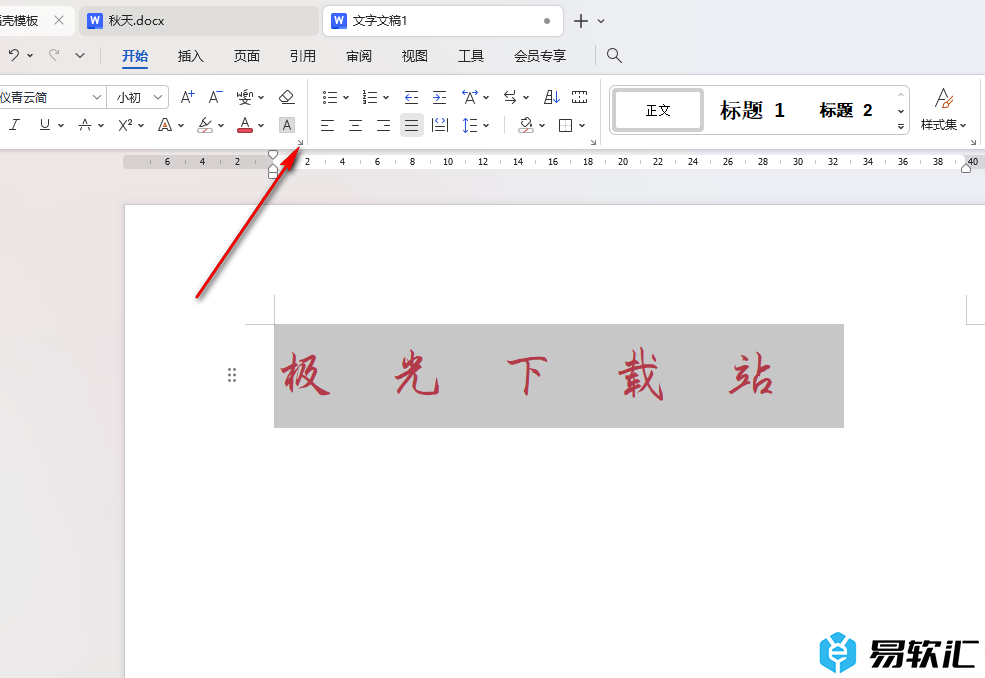Open the 视图 ribbon tab
The height and width of the screenshot is (678, 985).
(415, 56)
